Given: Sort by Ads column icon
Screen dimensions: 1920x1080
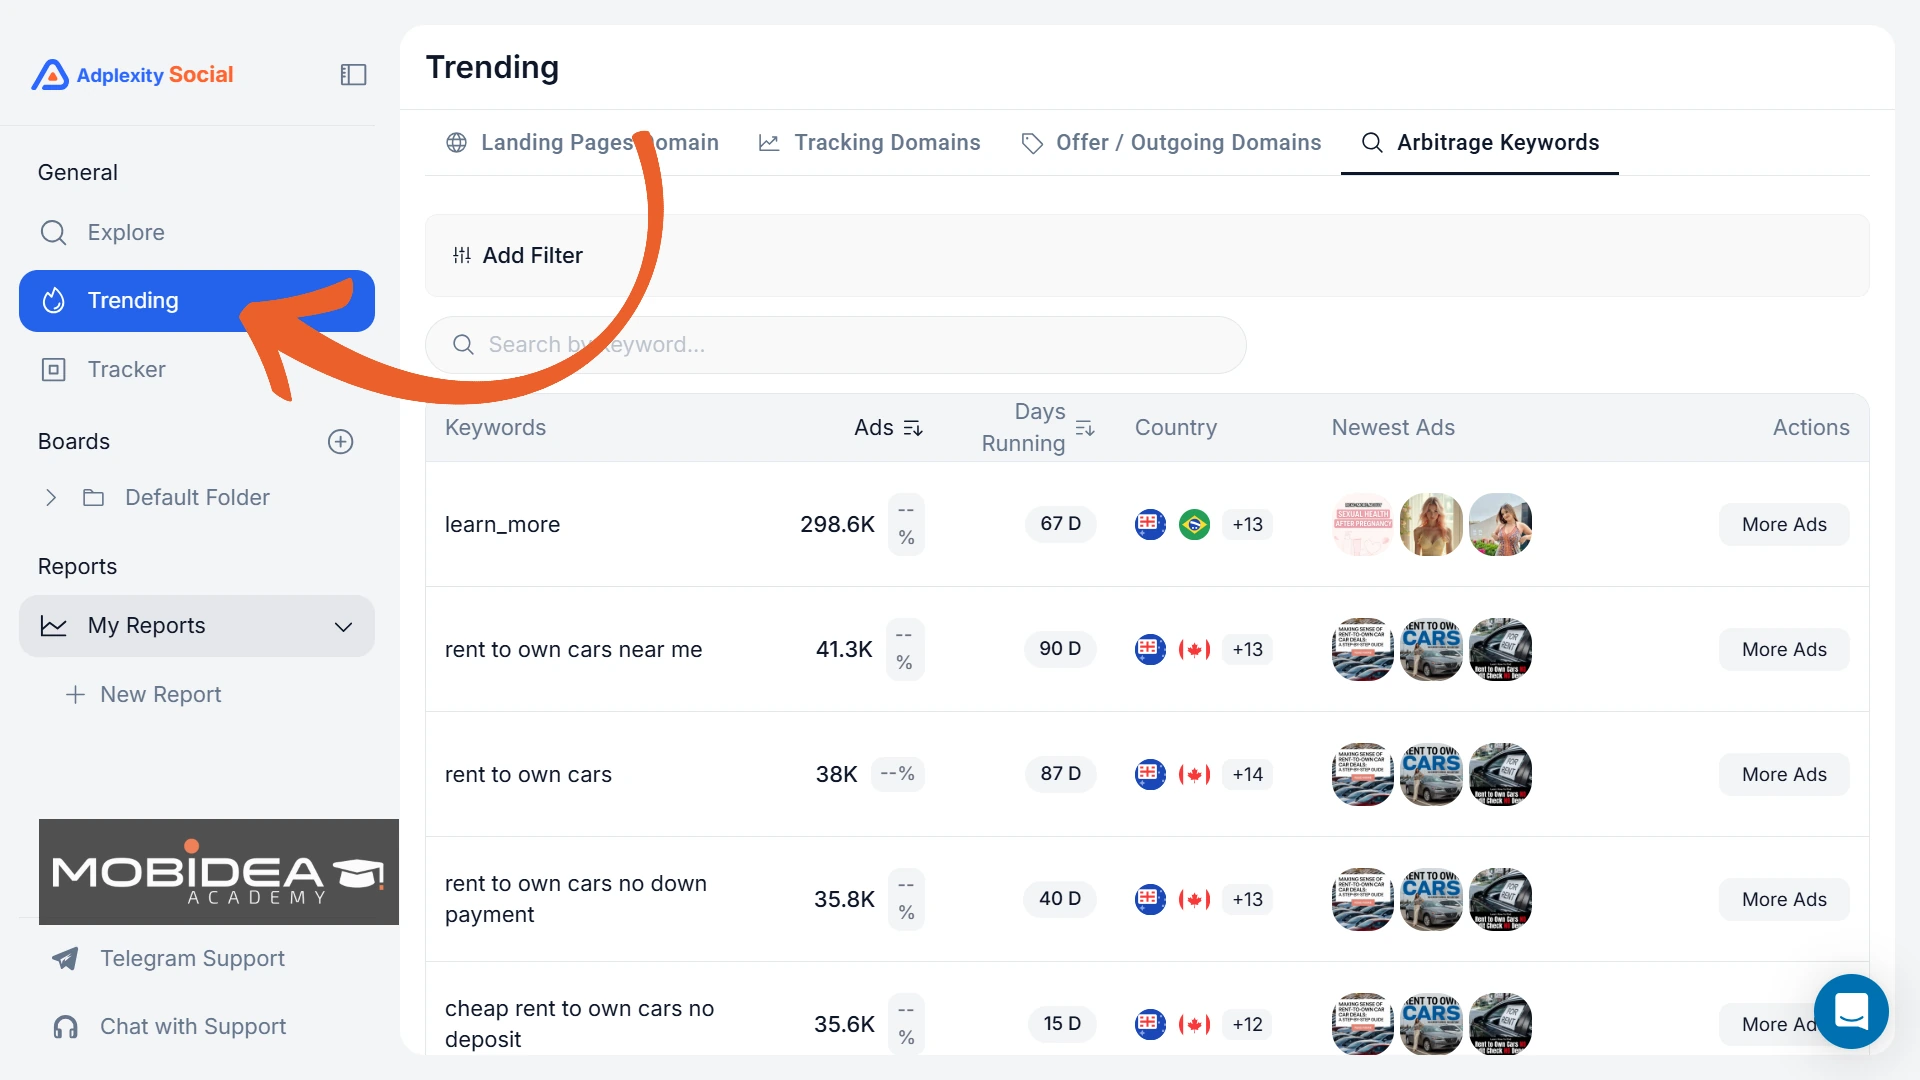Looking at the screenshot, I should [913, 428].
